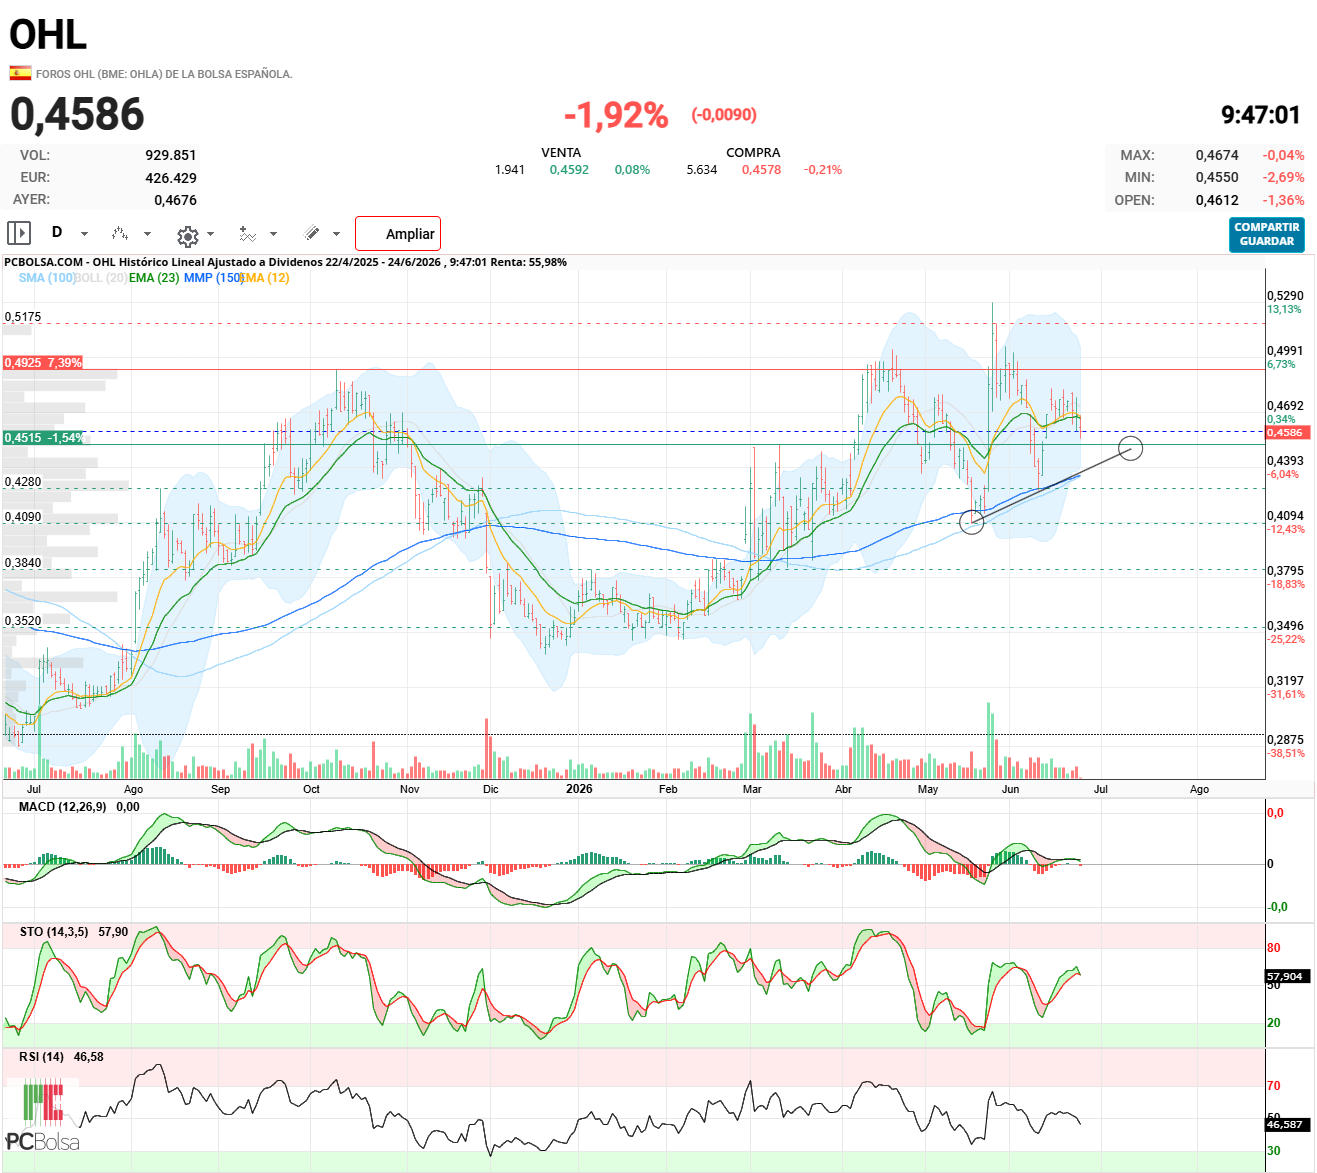Expand the arrow beside the chart type icon
The height and width of the screenshot is (1173, 1317).
pos(147,234)
